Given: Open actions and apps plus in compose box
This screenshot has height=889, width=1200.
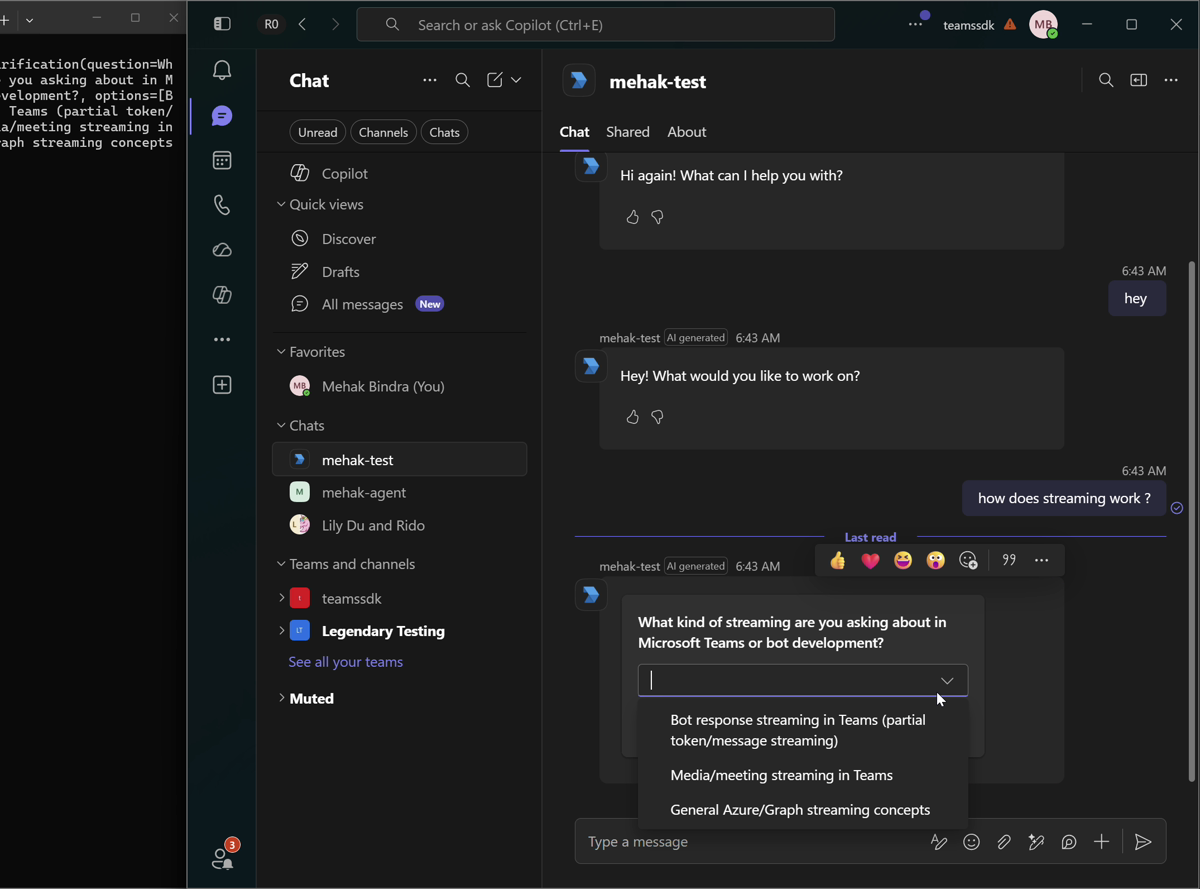Looking at the screenshot, I should [x=1101, y=842].
